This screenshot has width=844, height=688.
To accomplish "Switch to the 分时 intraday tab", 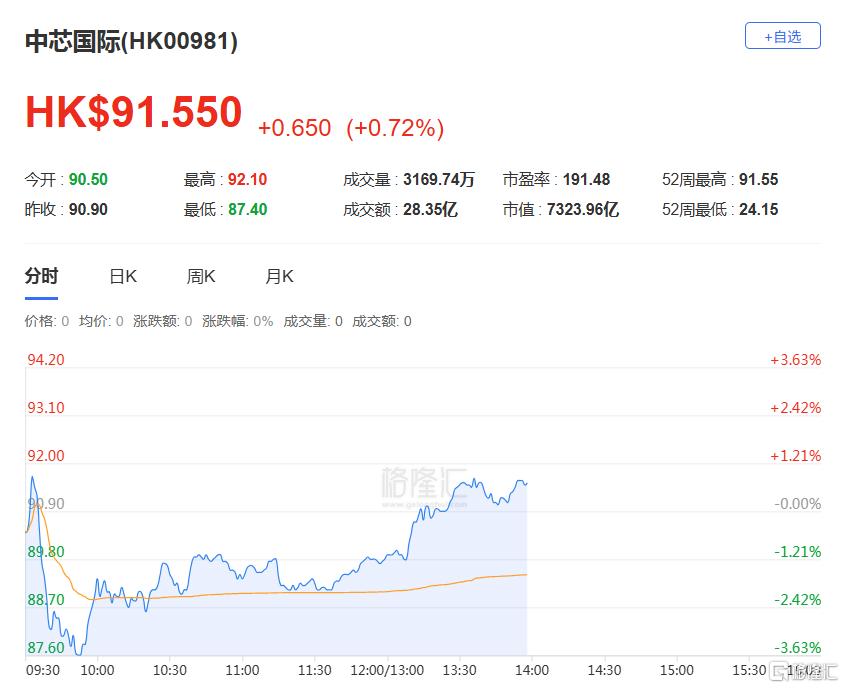I will pyautogui.click(x=41, y=277).
